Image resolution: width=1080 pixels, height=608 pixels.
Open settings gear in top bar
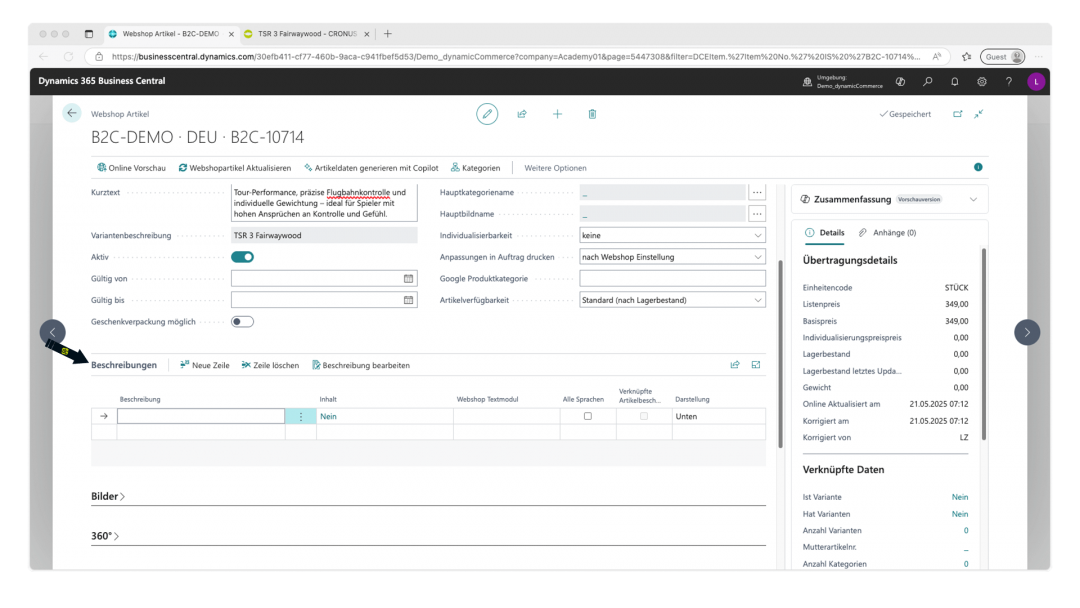[x=982, y=81]
